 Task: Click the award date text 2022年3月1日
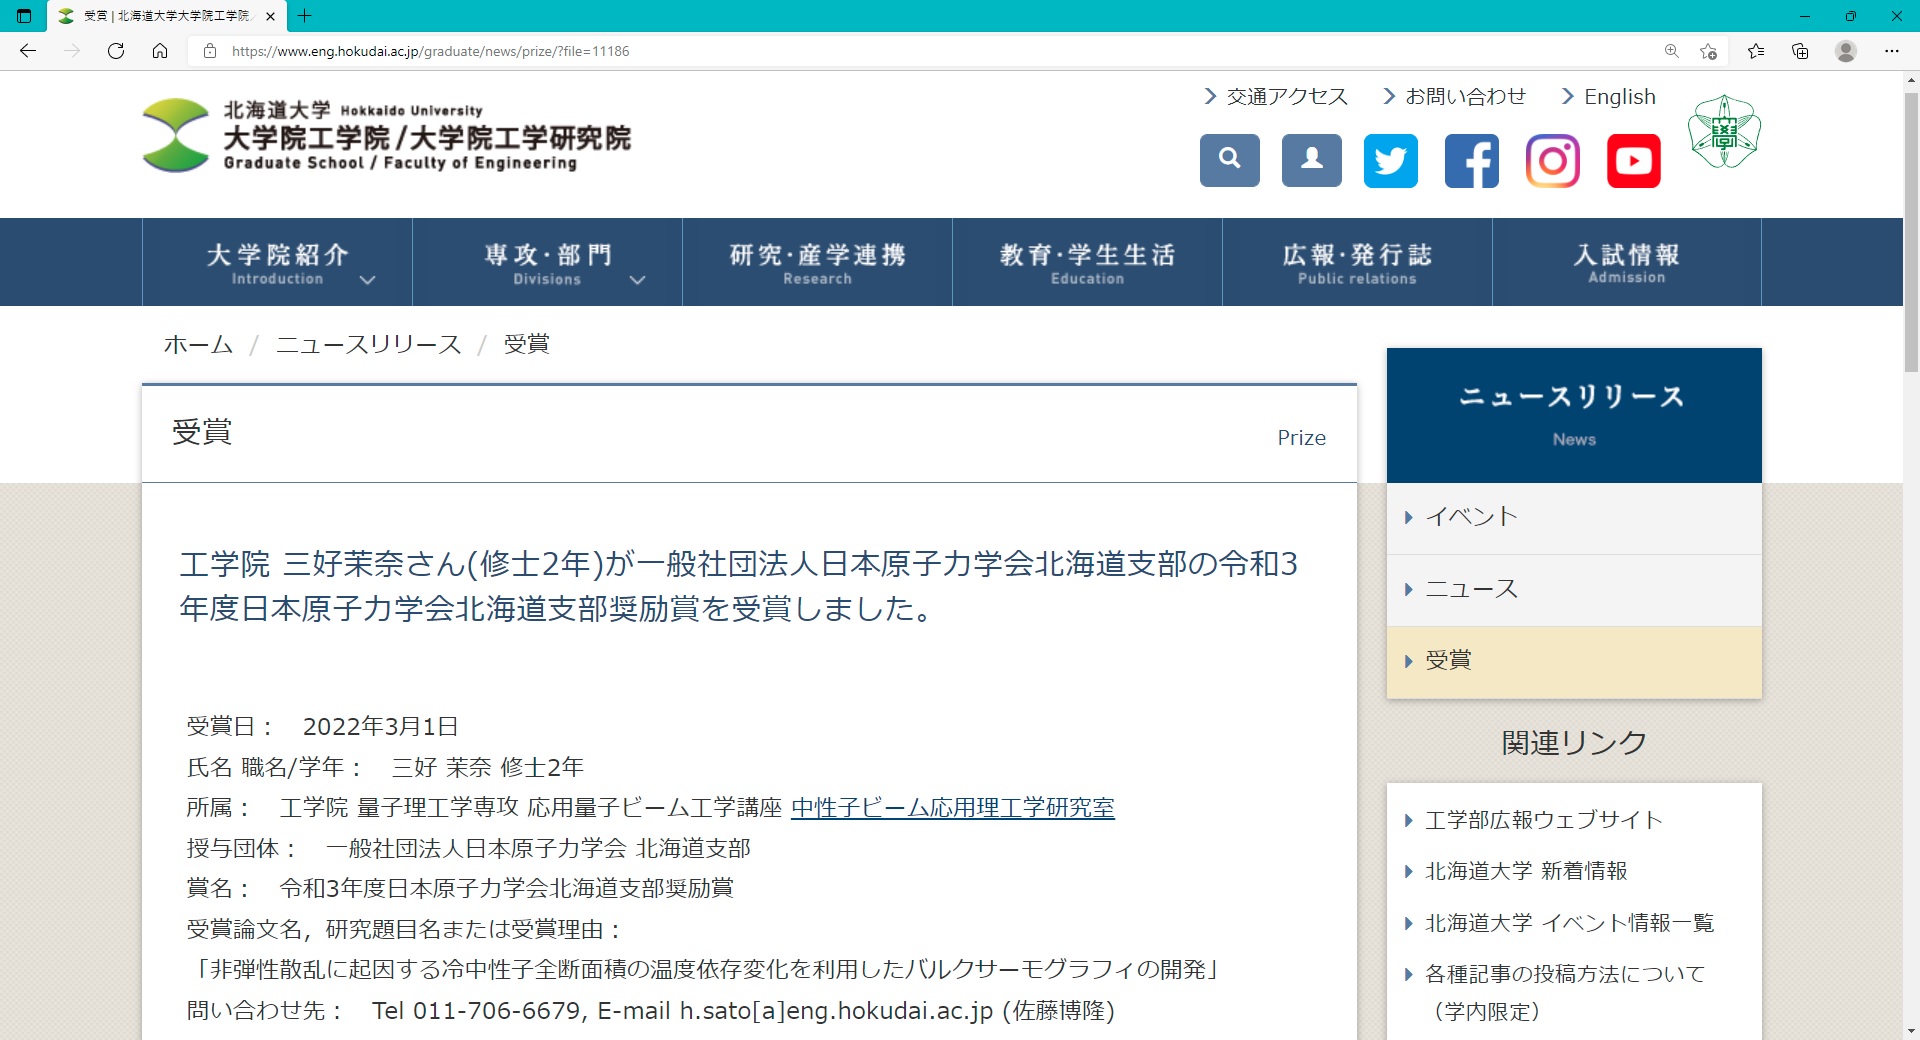380,726
